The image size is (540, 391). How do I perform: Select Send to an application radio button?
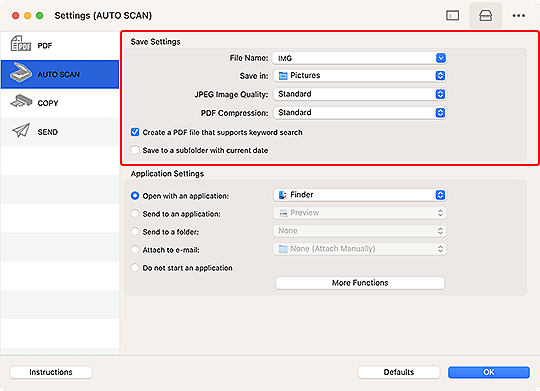coord(135,214)
